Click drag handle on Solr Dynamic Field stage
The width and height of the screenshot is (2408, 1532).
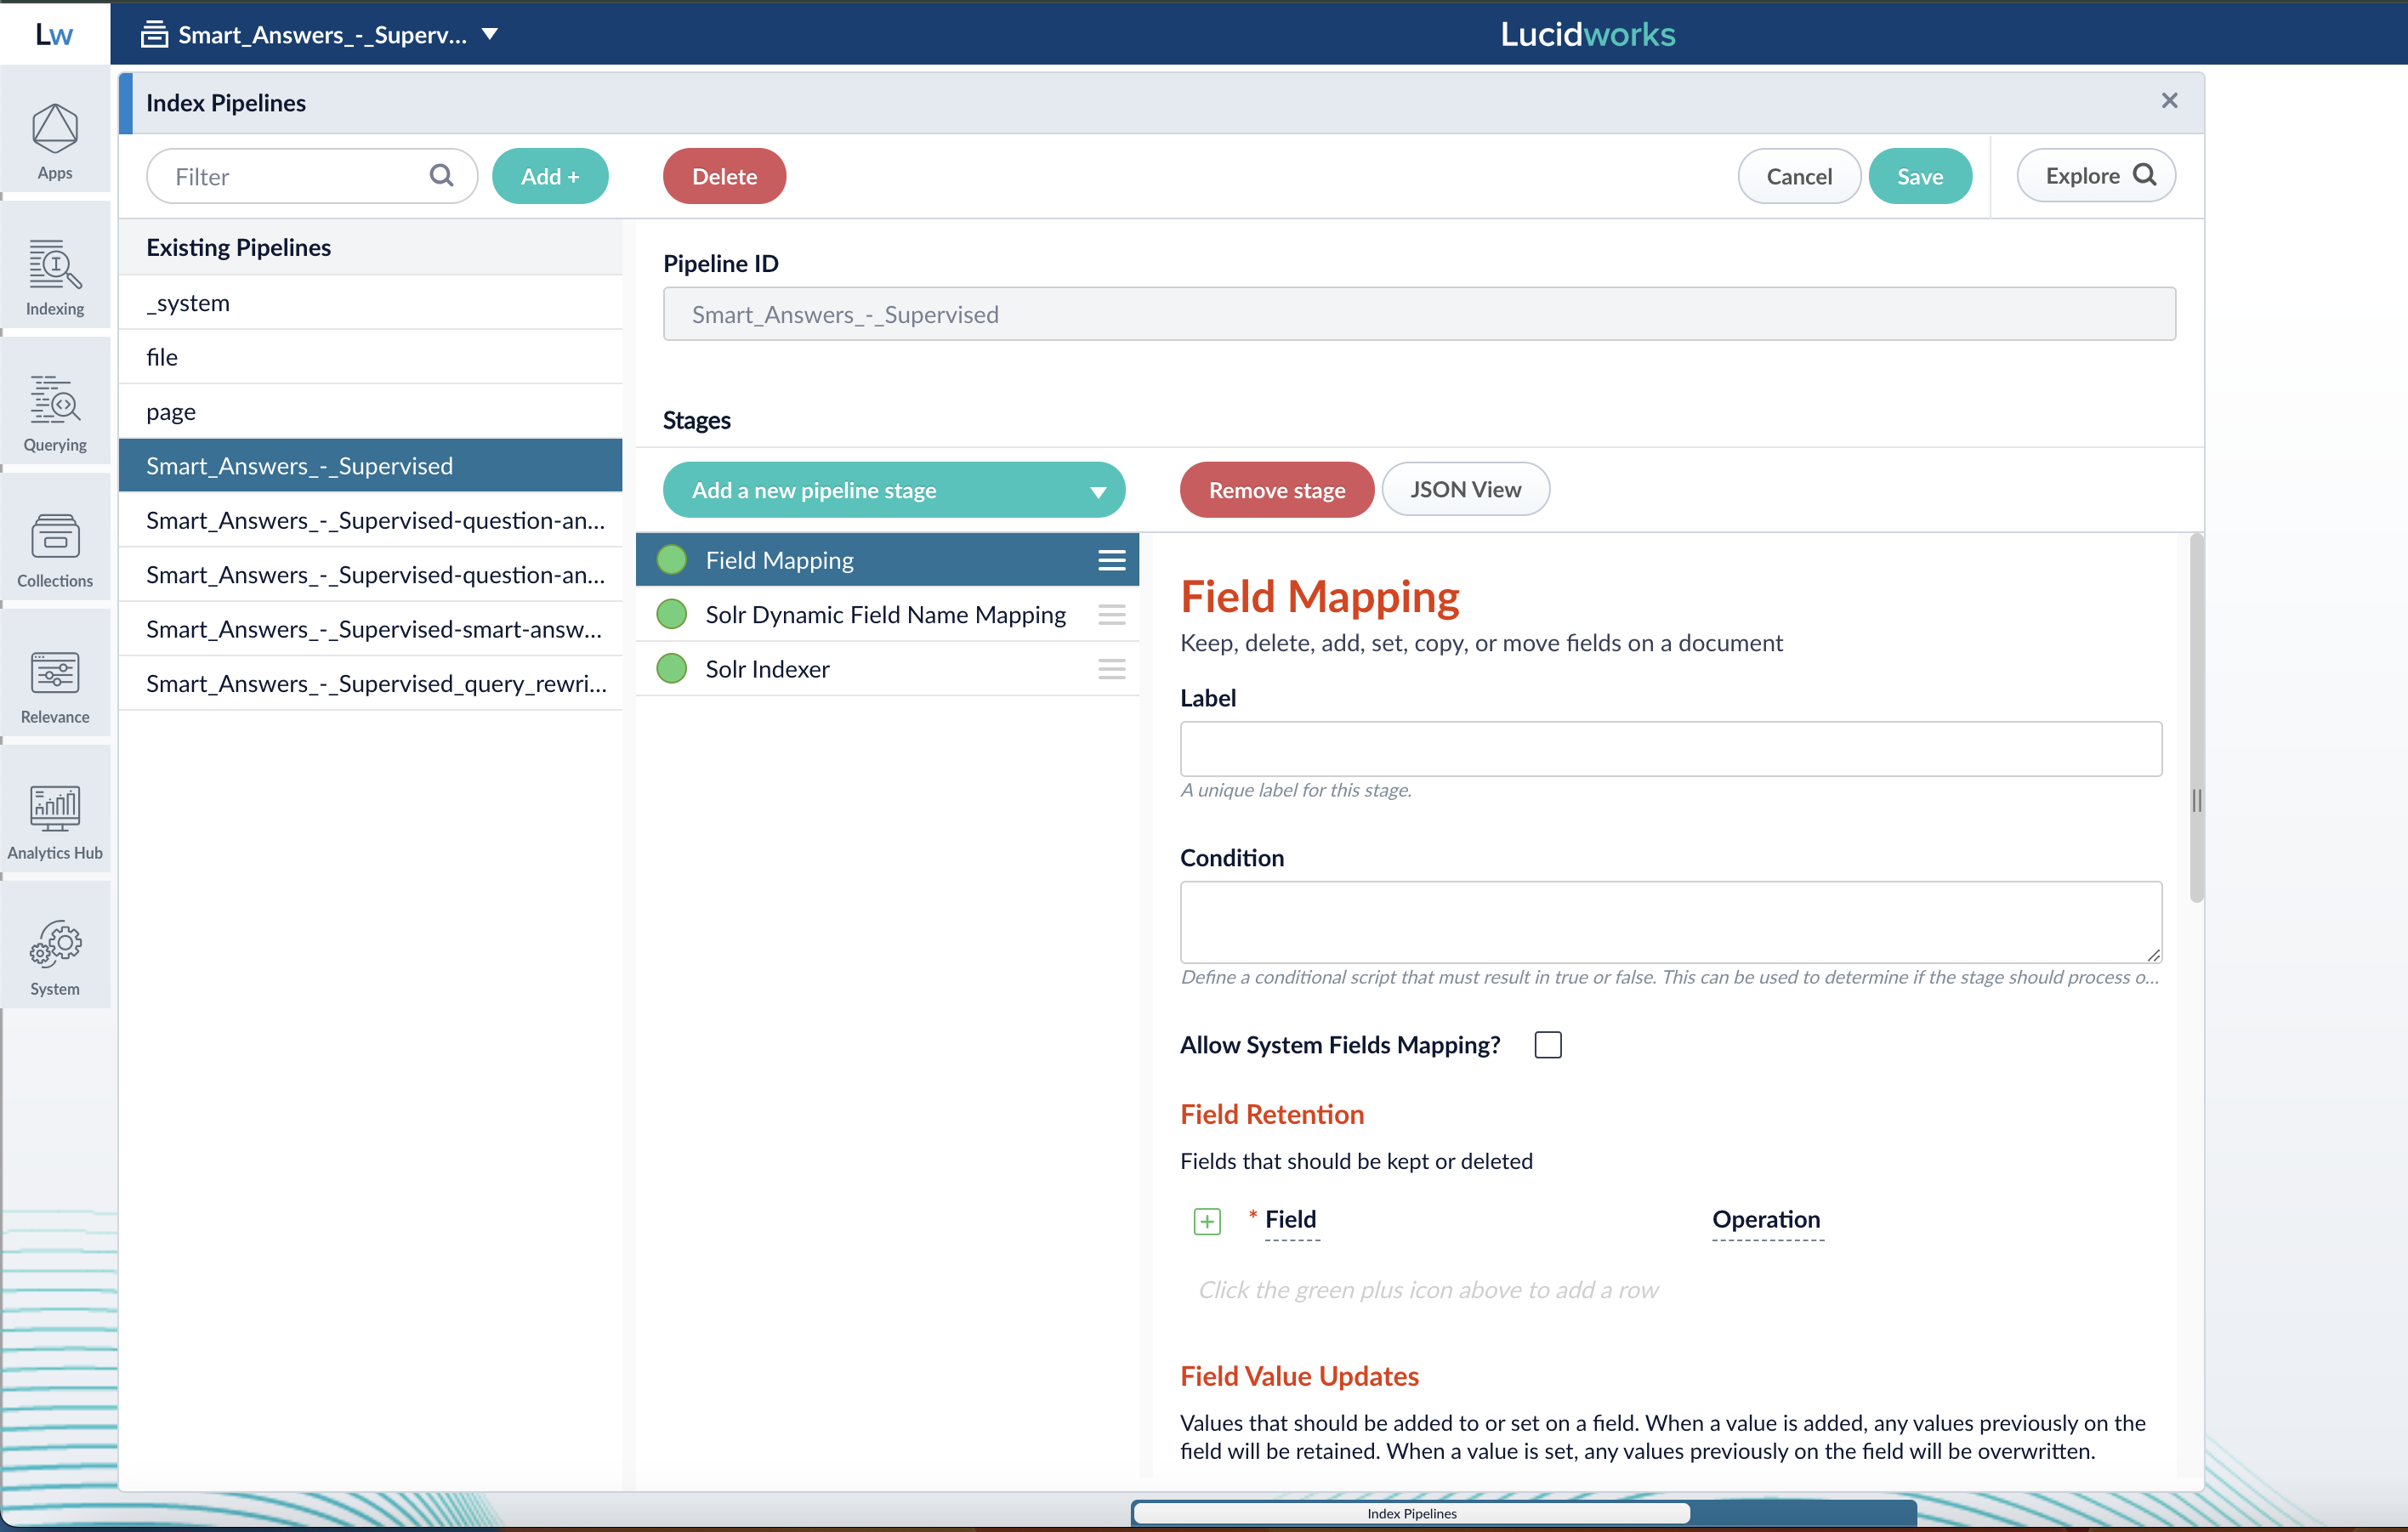(1111, 615)
